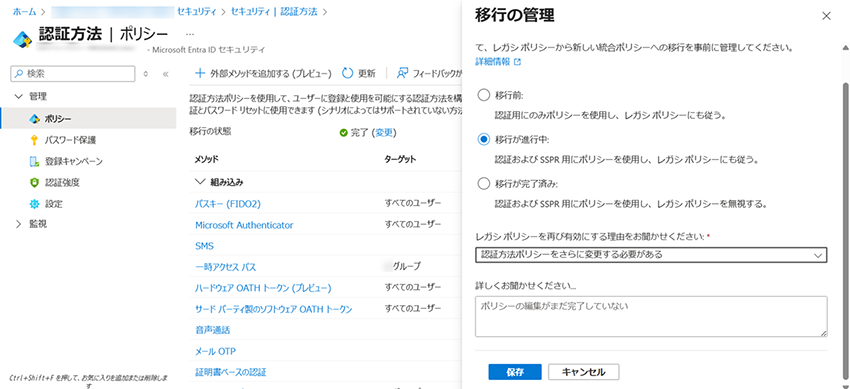850x389 pixels.
Task: Click the メソッド column header
Action: pos(207,159)
